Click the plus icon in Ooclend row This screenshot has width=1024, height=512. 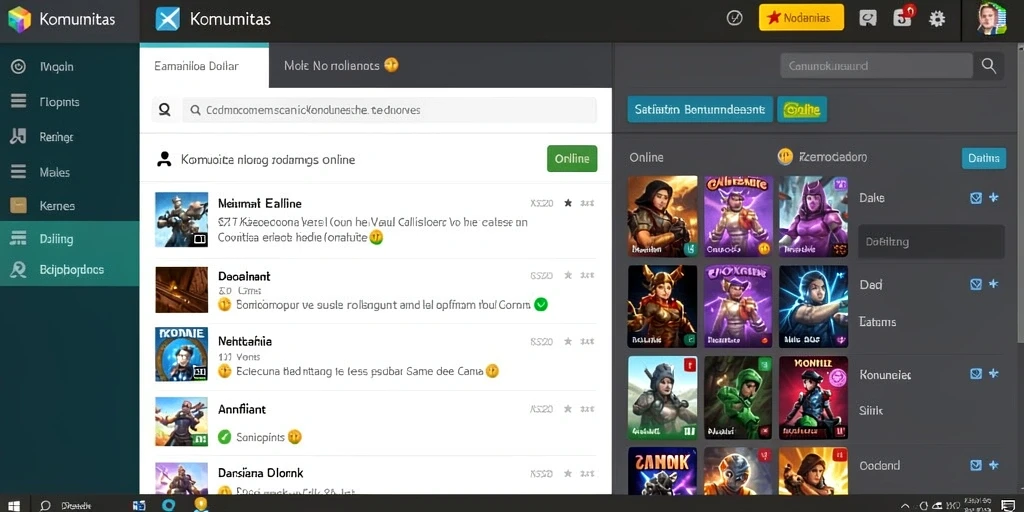point(994,465)
